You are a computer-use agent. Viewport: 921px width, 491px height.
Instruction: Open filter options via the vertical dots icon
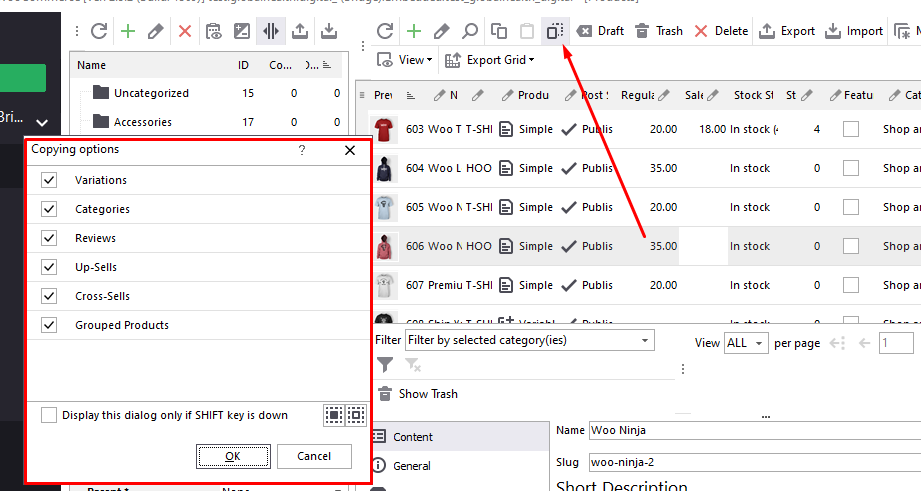click(683, 369)
